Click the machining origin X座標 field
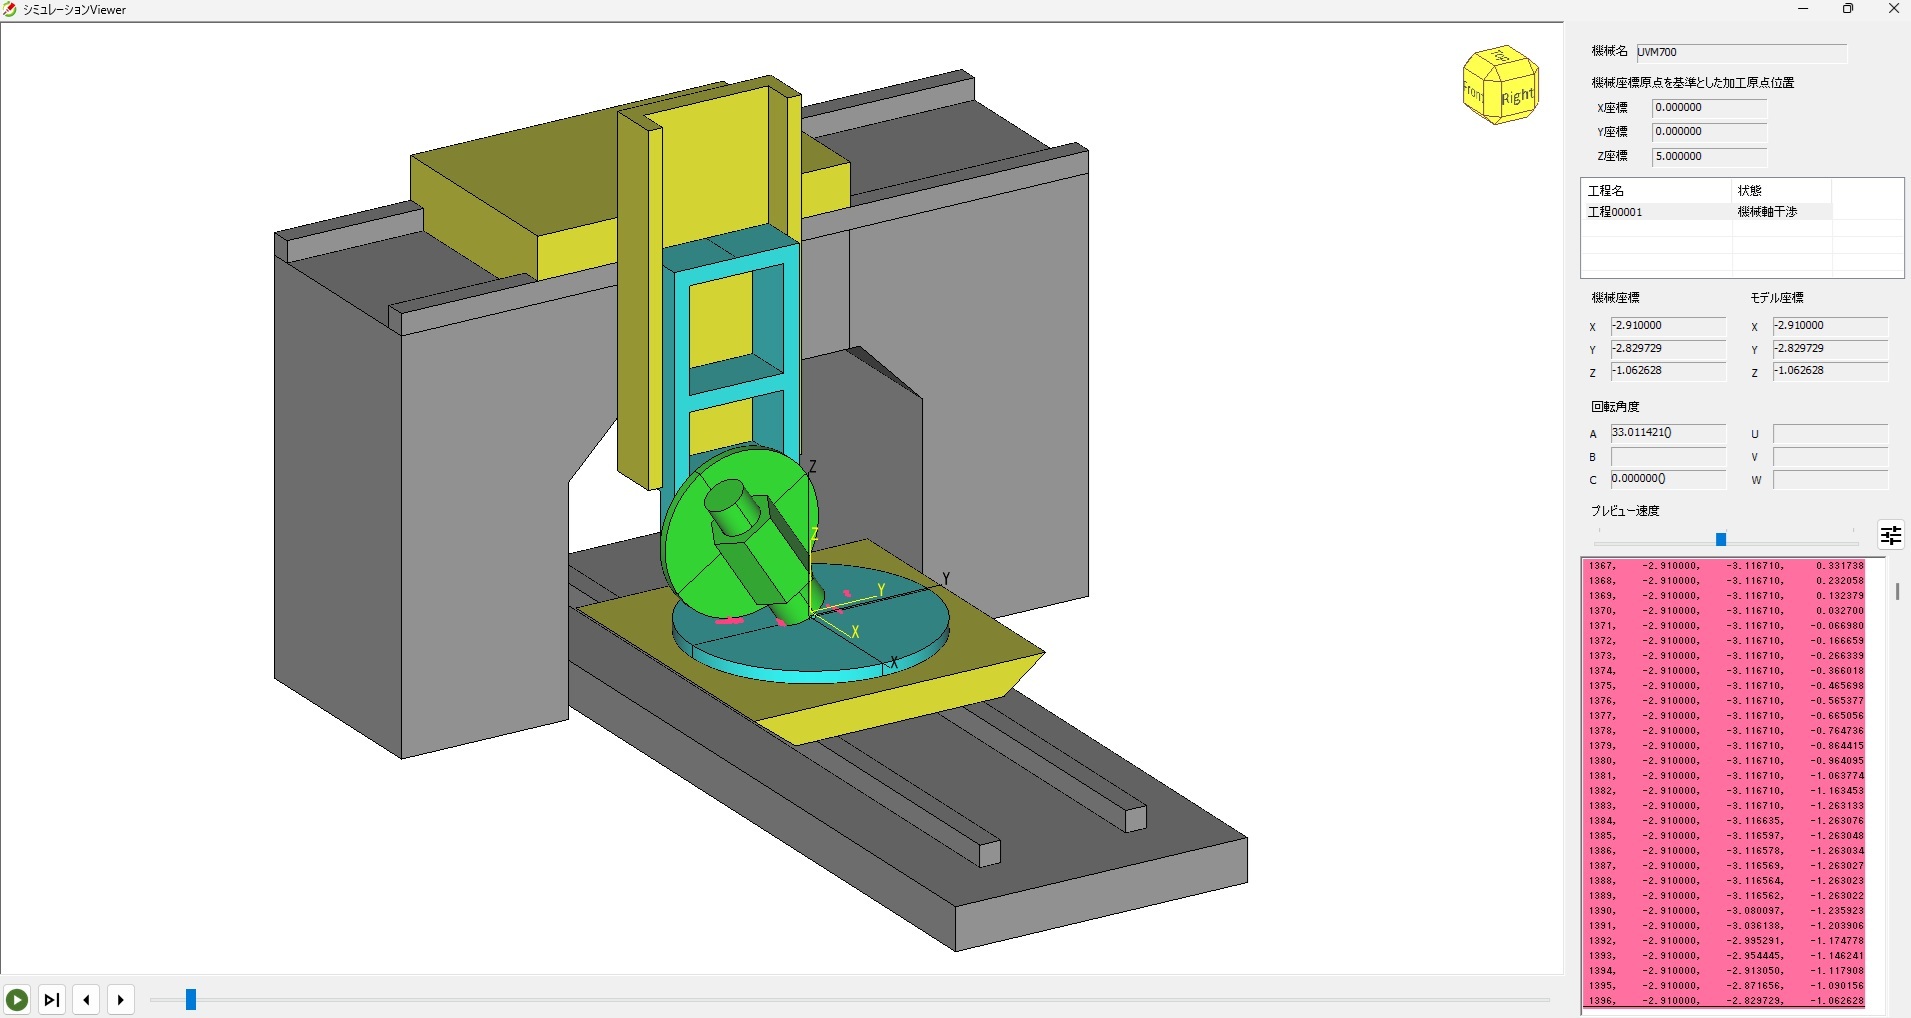Viewport: 1911px width, 1018px height. pyautogui.click(x=1709, y=108)
